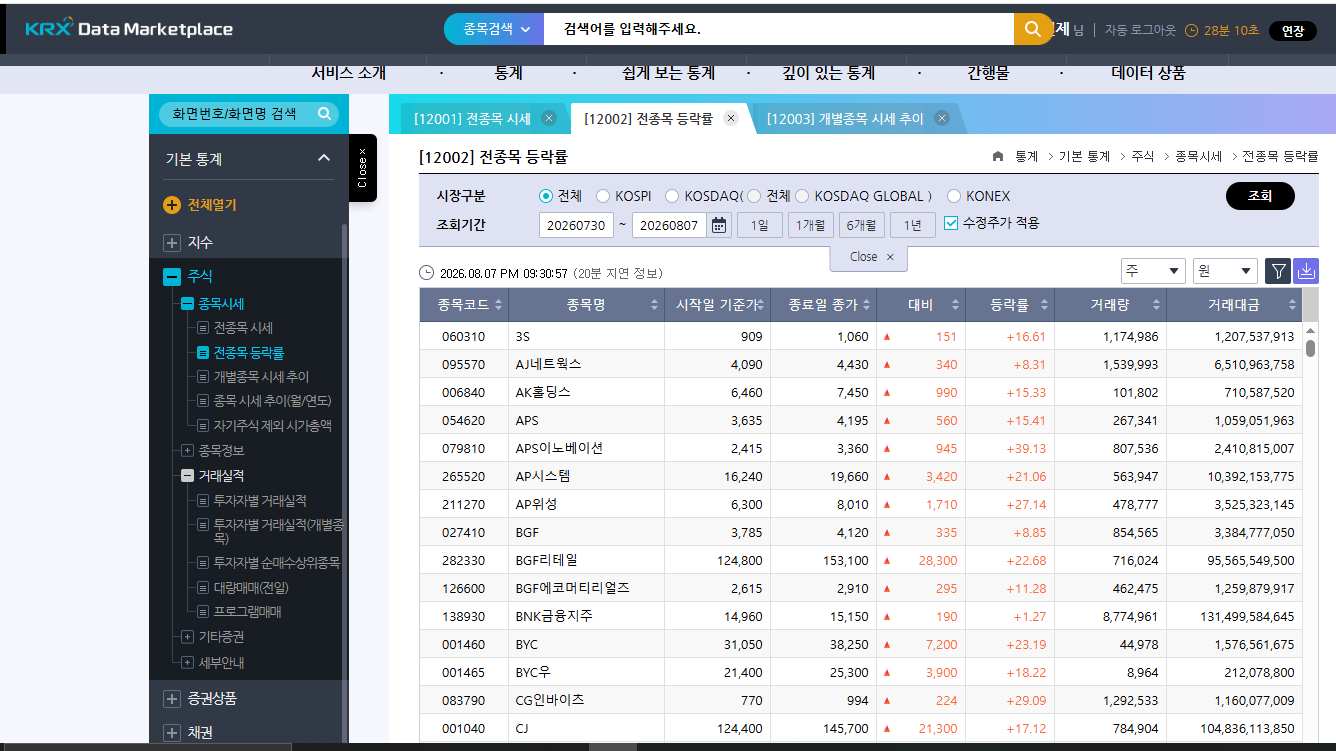Open the 서비스 소개 menu
The width and height of the screenshot is (1336, 751).
348,73
